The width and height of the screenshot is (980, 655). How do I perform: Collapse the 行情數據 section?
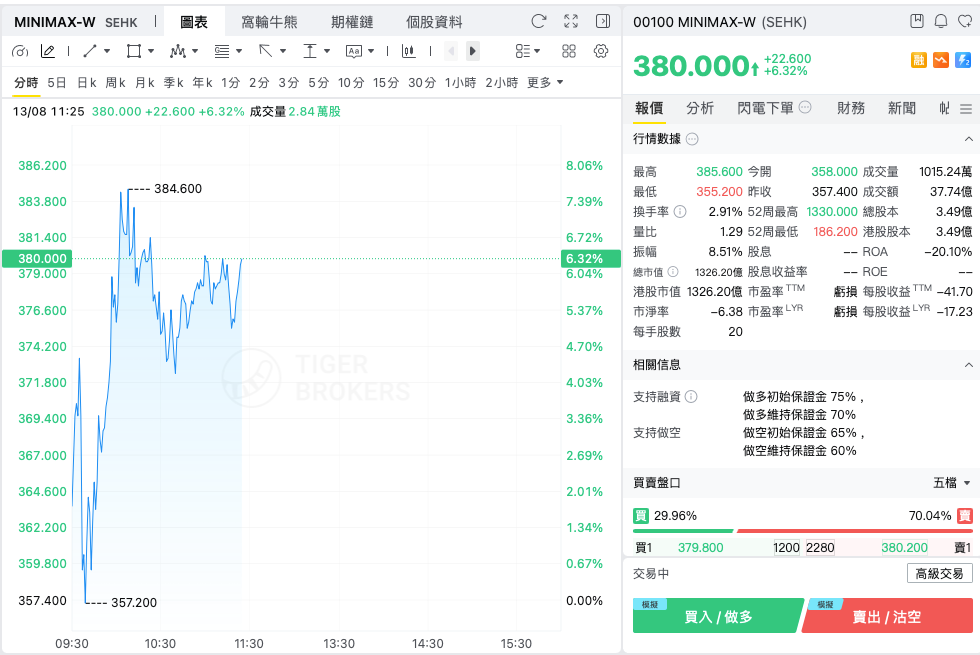click(968, 139)
